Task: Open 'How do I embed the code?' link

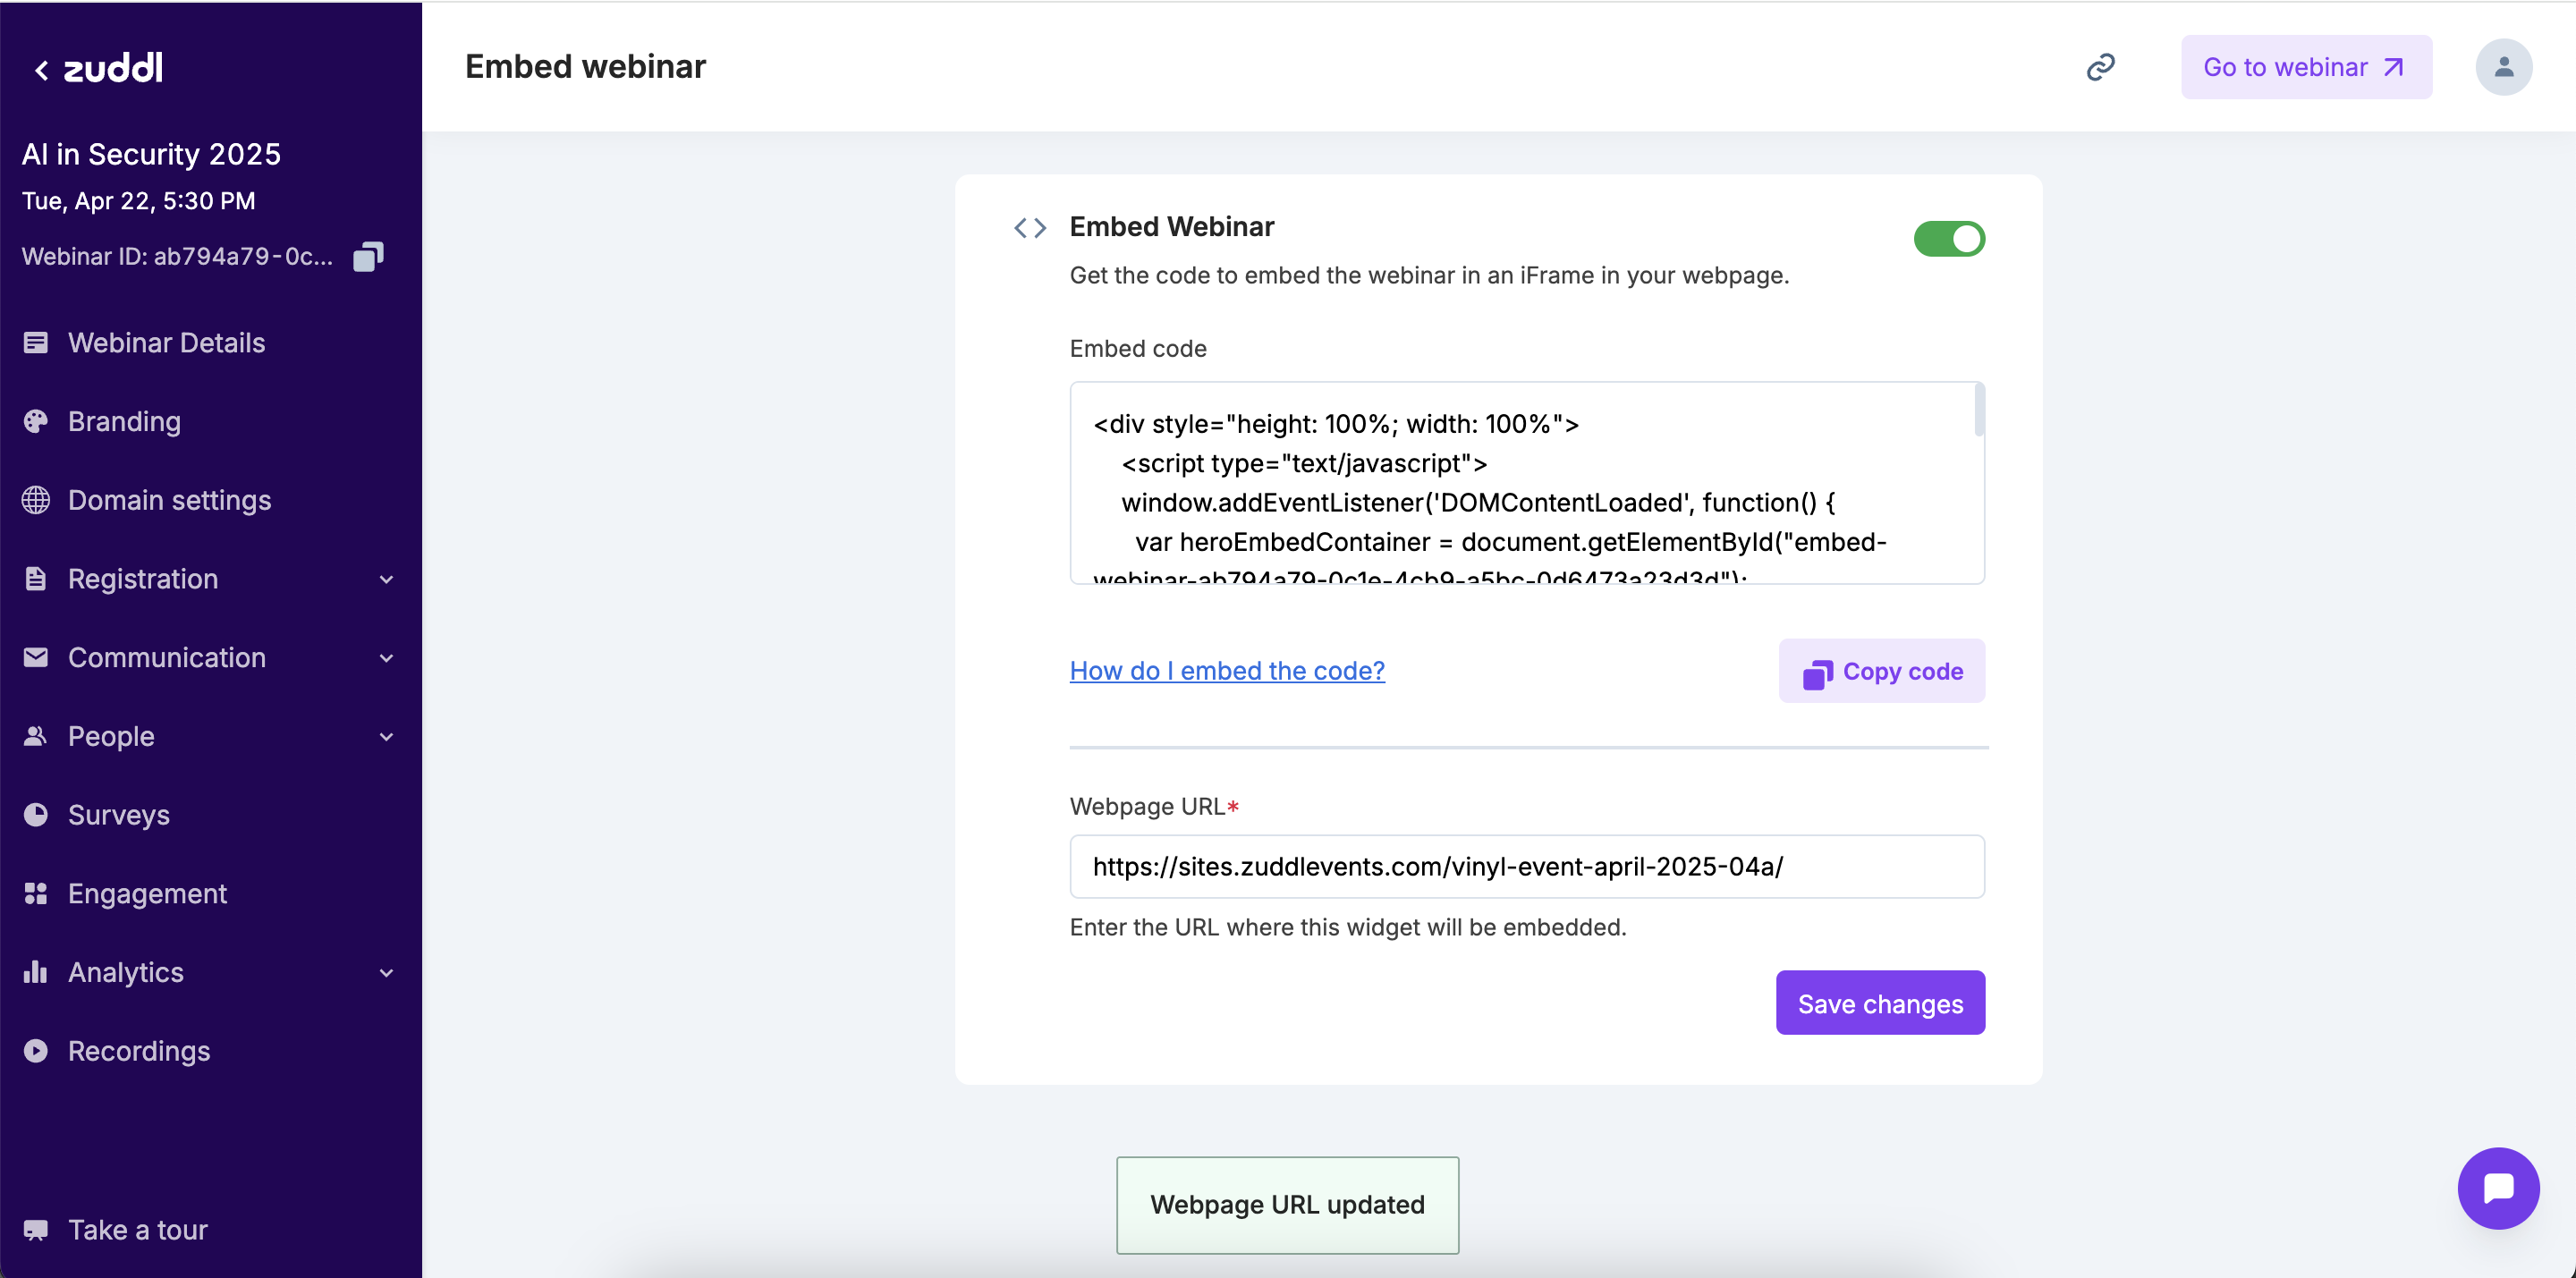Action: (1226, 670)
